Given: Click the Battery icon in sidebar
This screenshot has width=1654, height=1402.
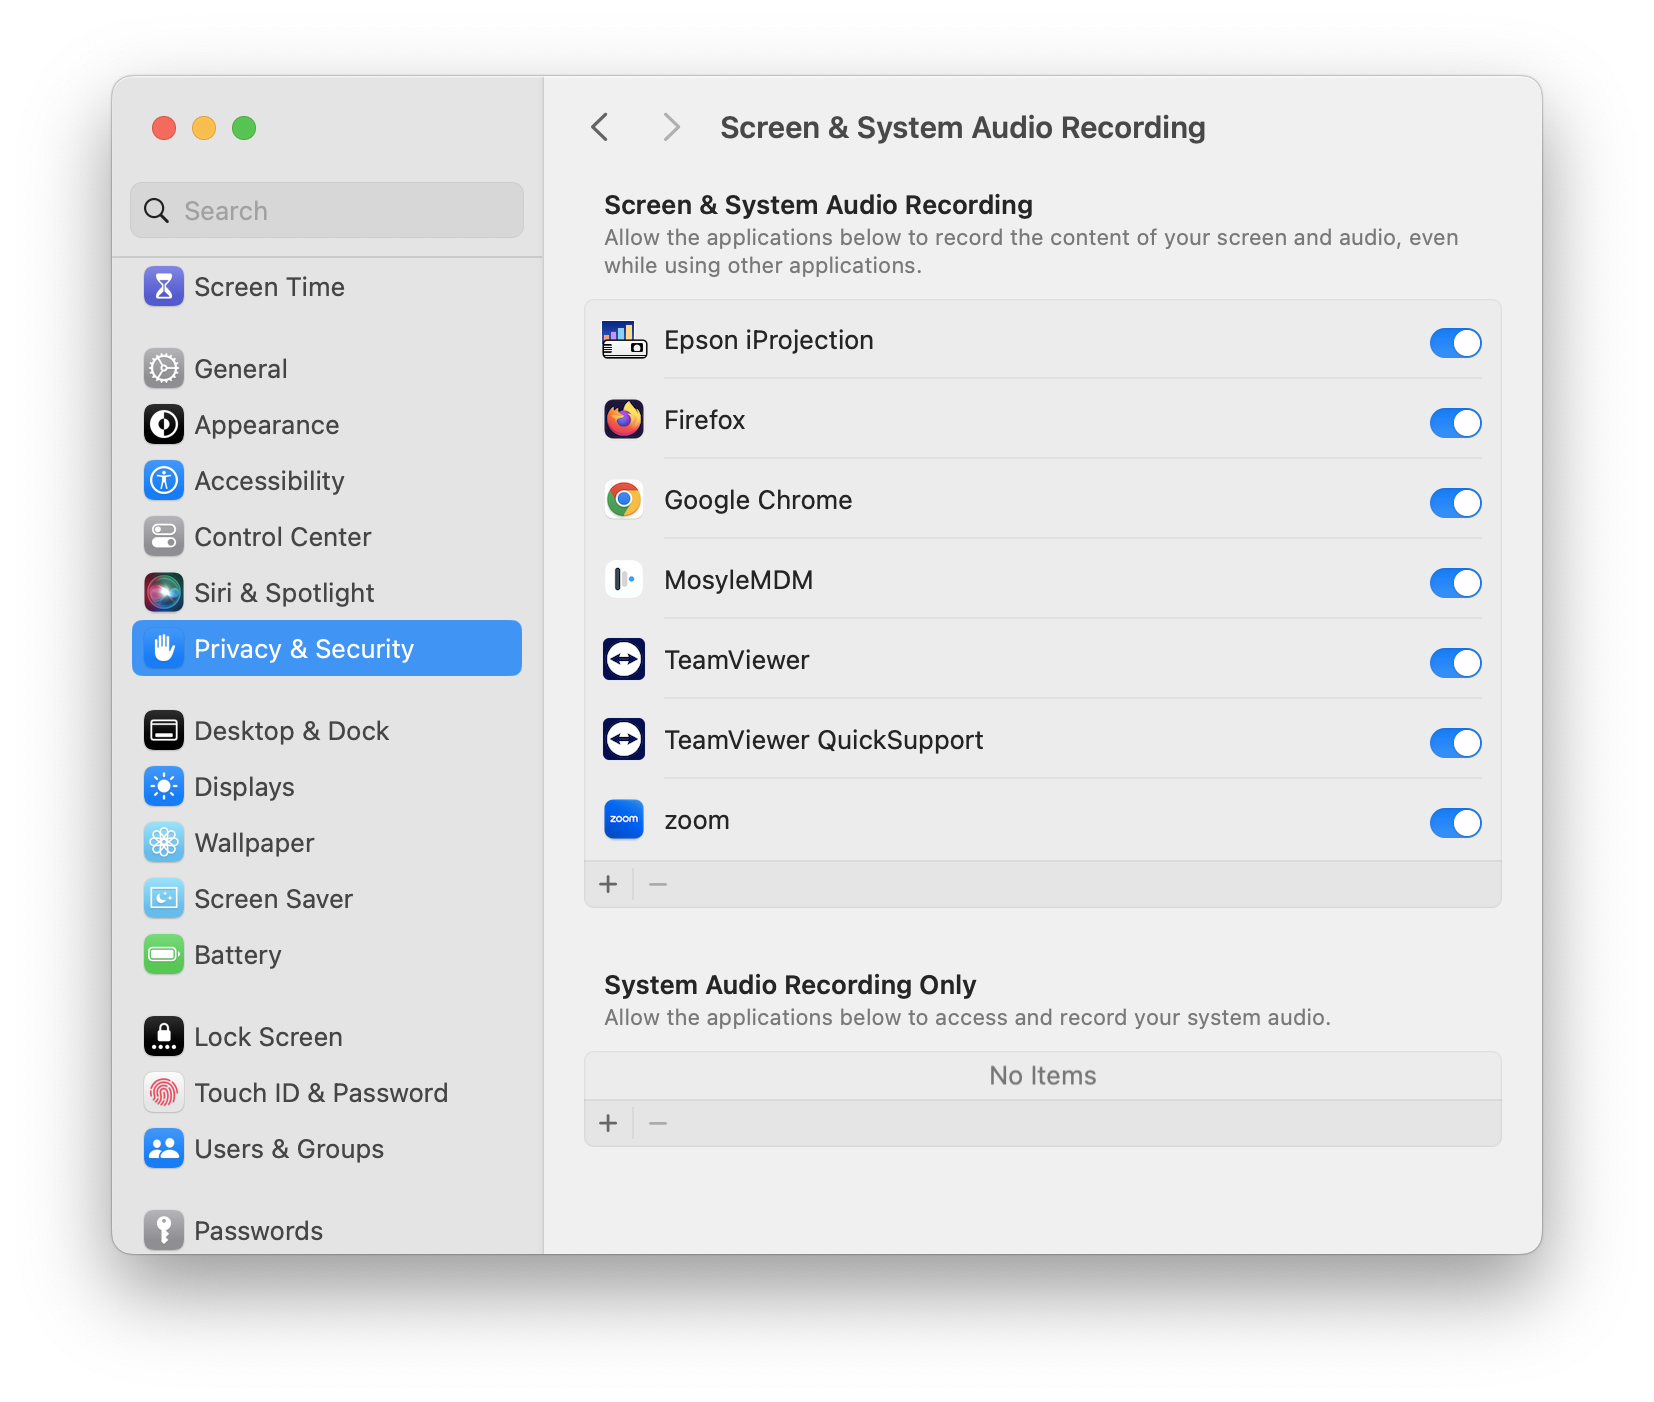Looking at the screenshot, I should point(164,955).
